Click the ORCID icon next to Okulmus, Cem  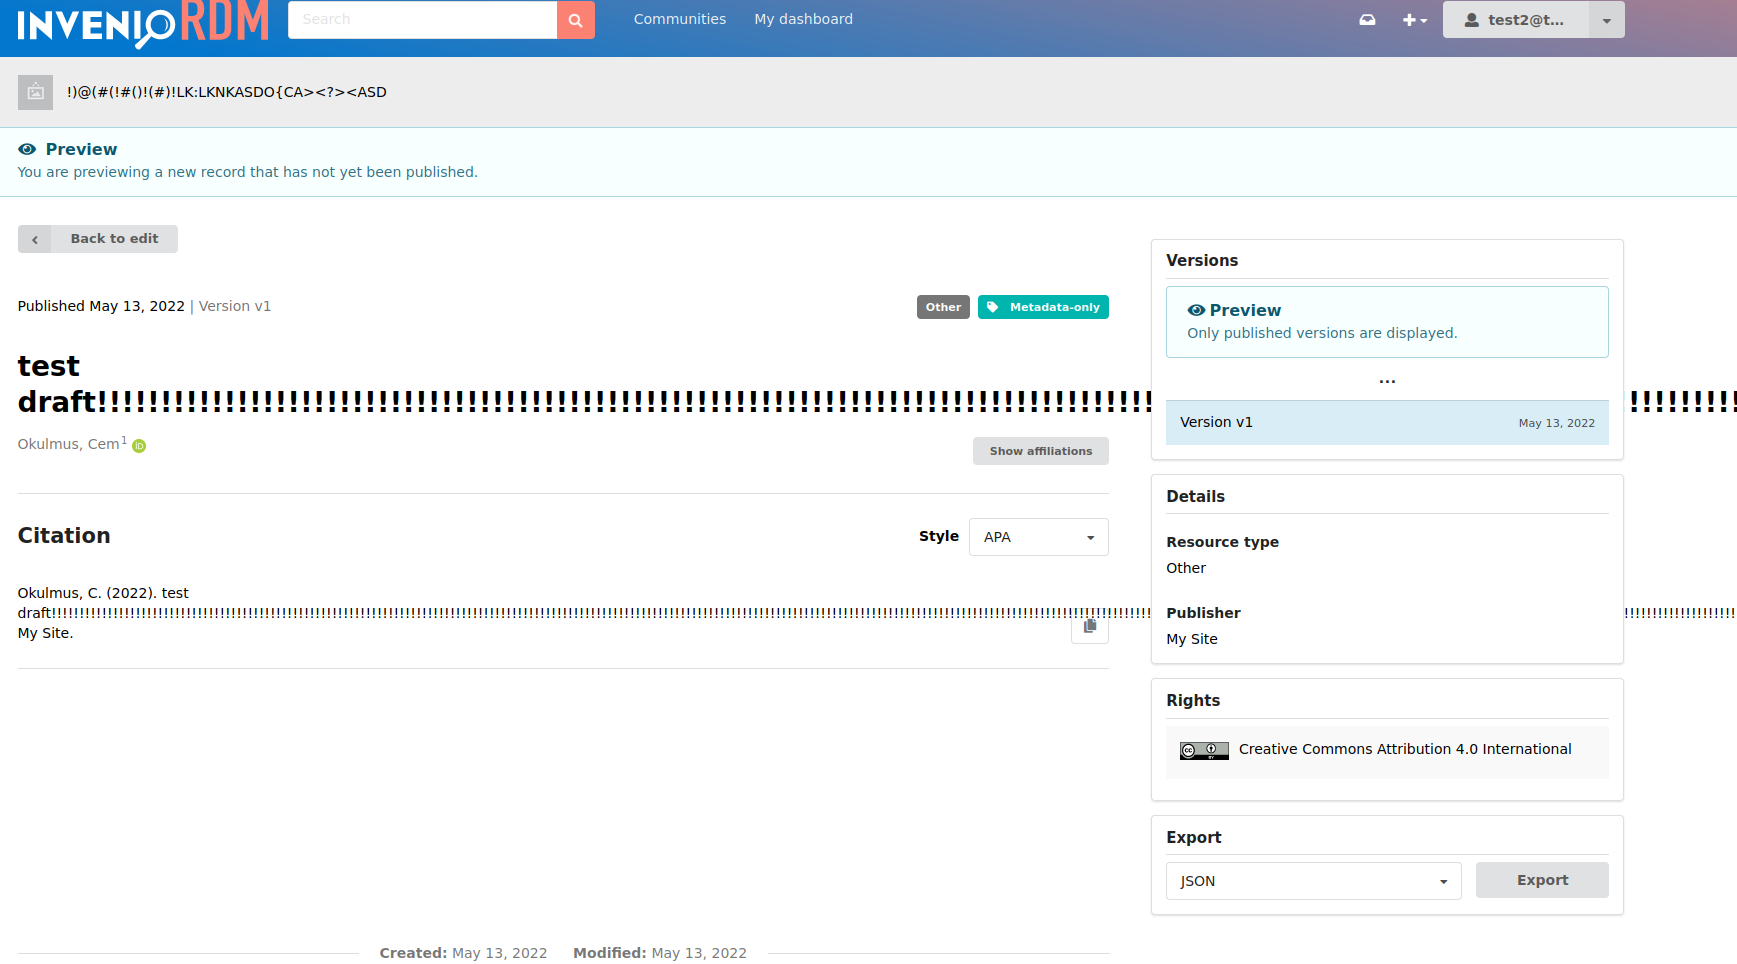138,446
